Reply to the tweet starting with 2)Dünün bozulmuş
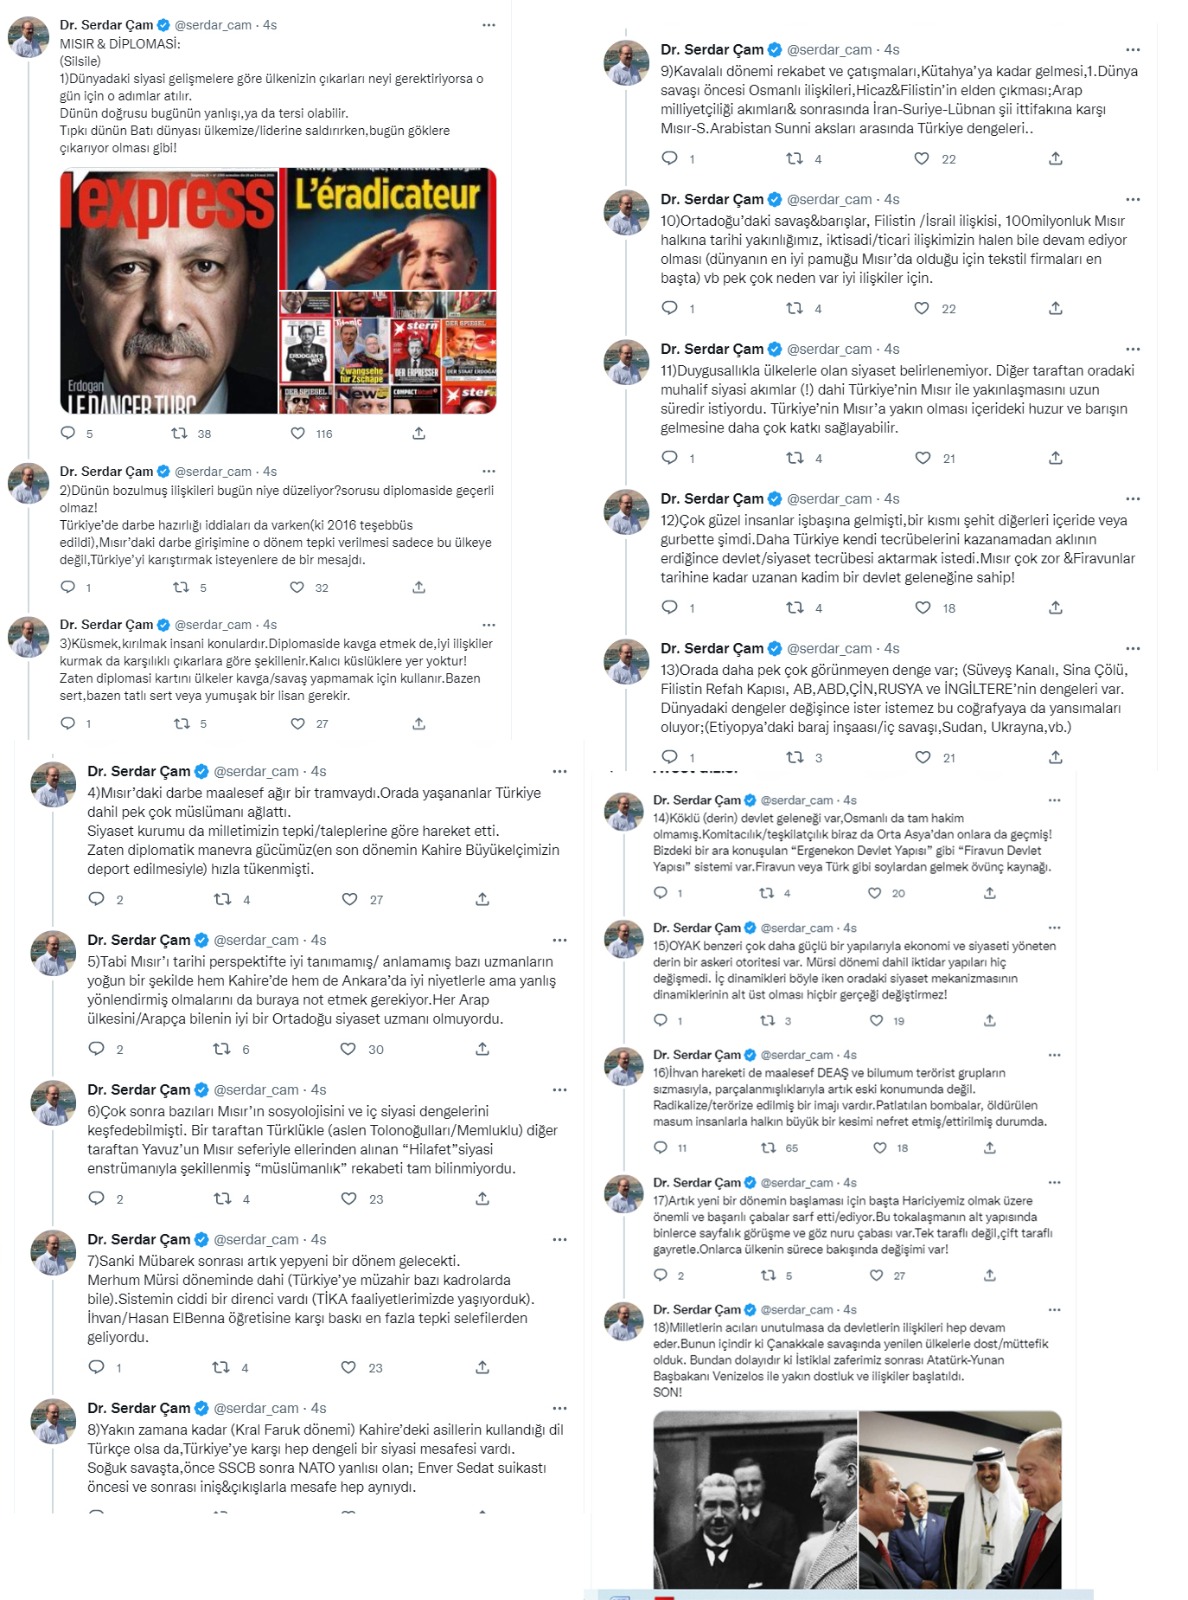 pyautogui.click(x=68, y=587)
